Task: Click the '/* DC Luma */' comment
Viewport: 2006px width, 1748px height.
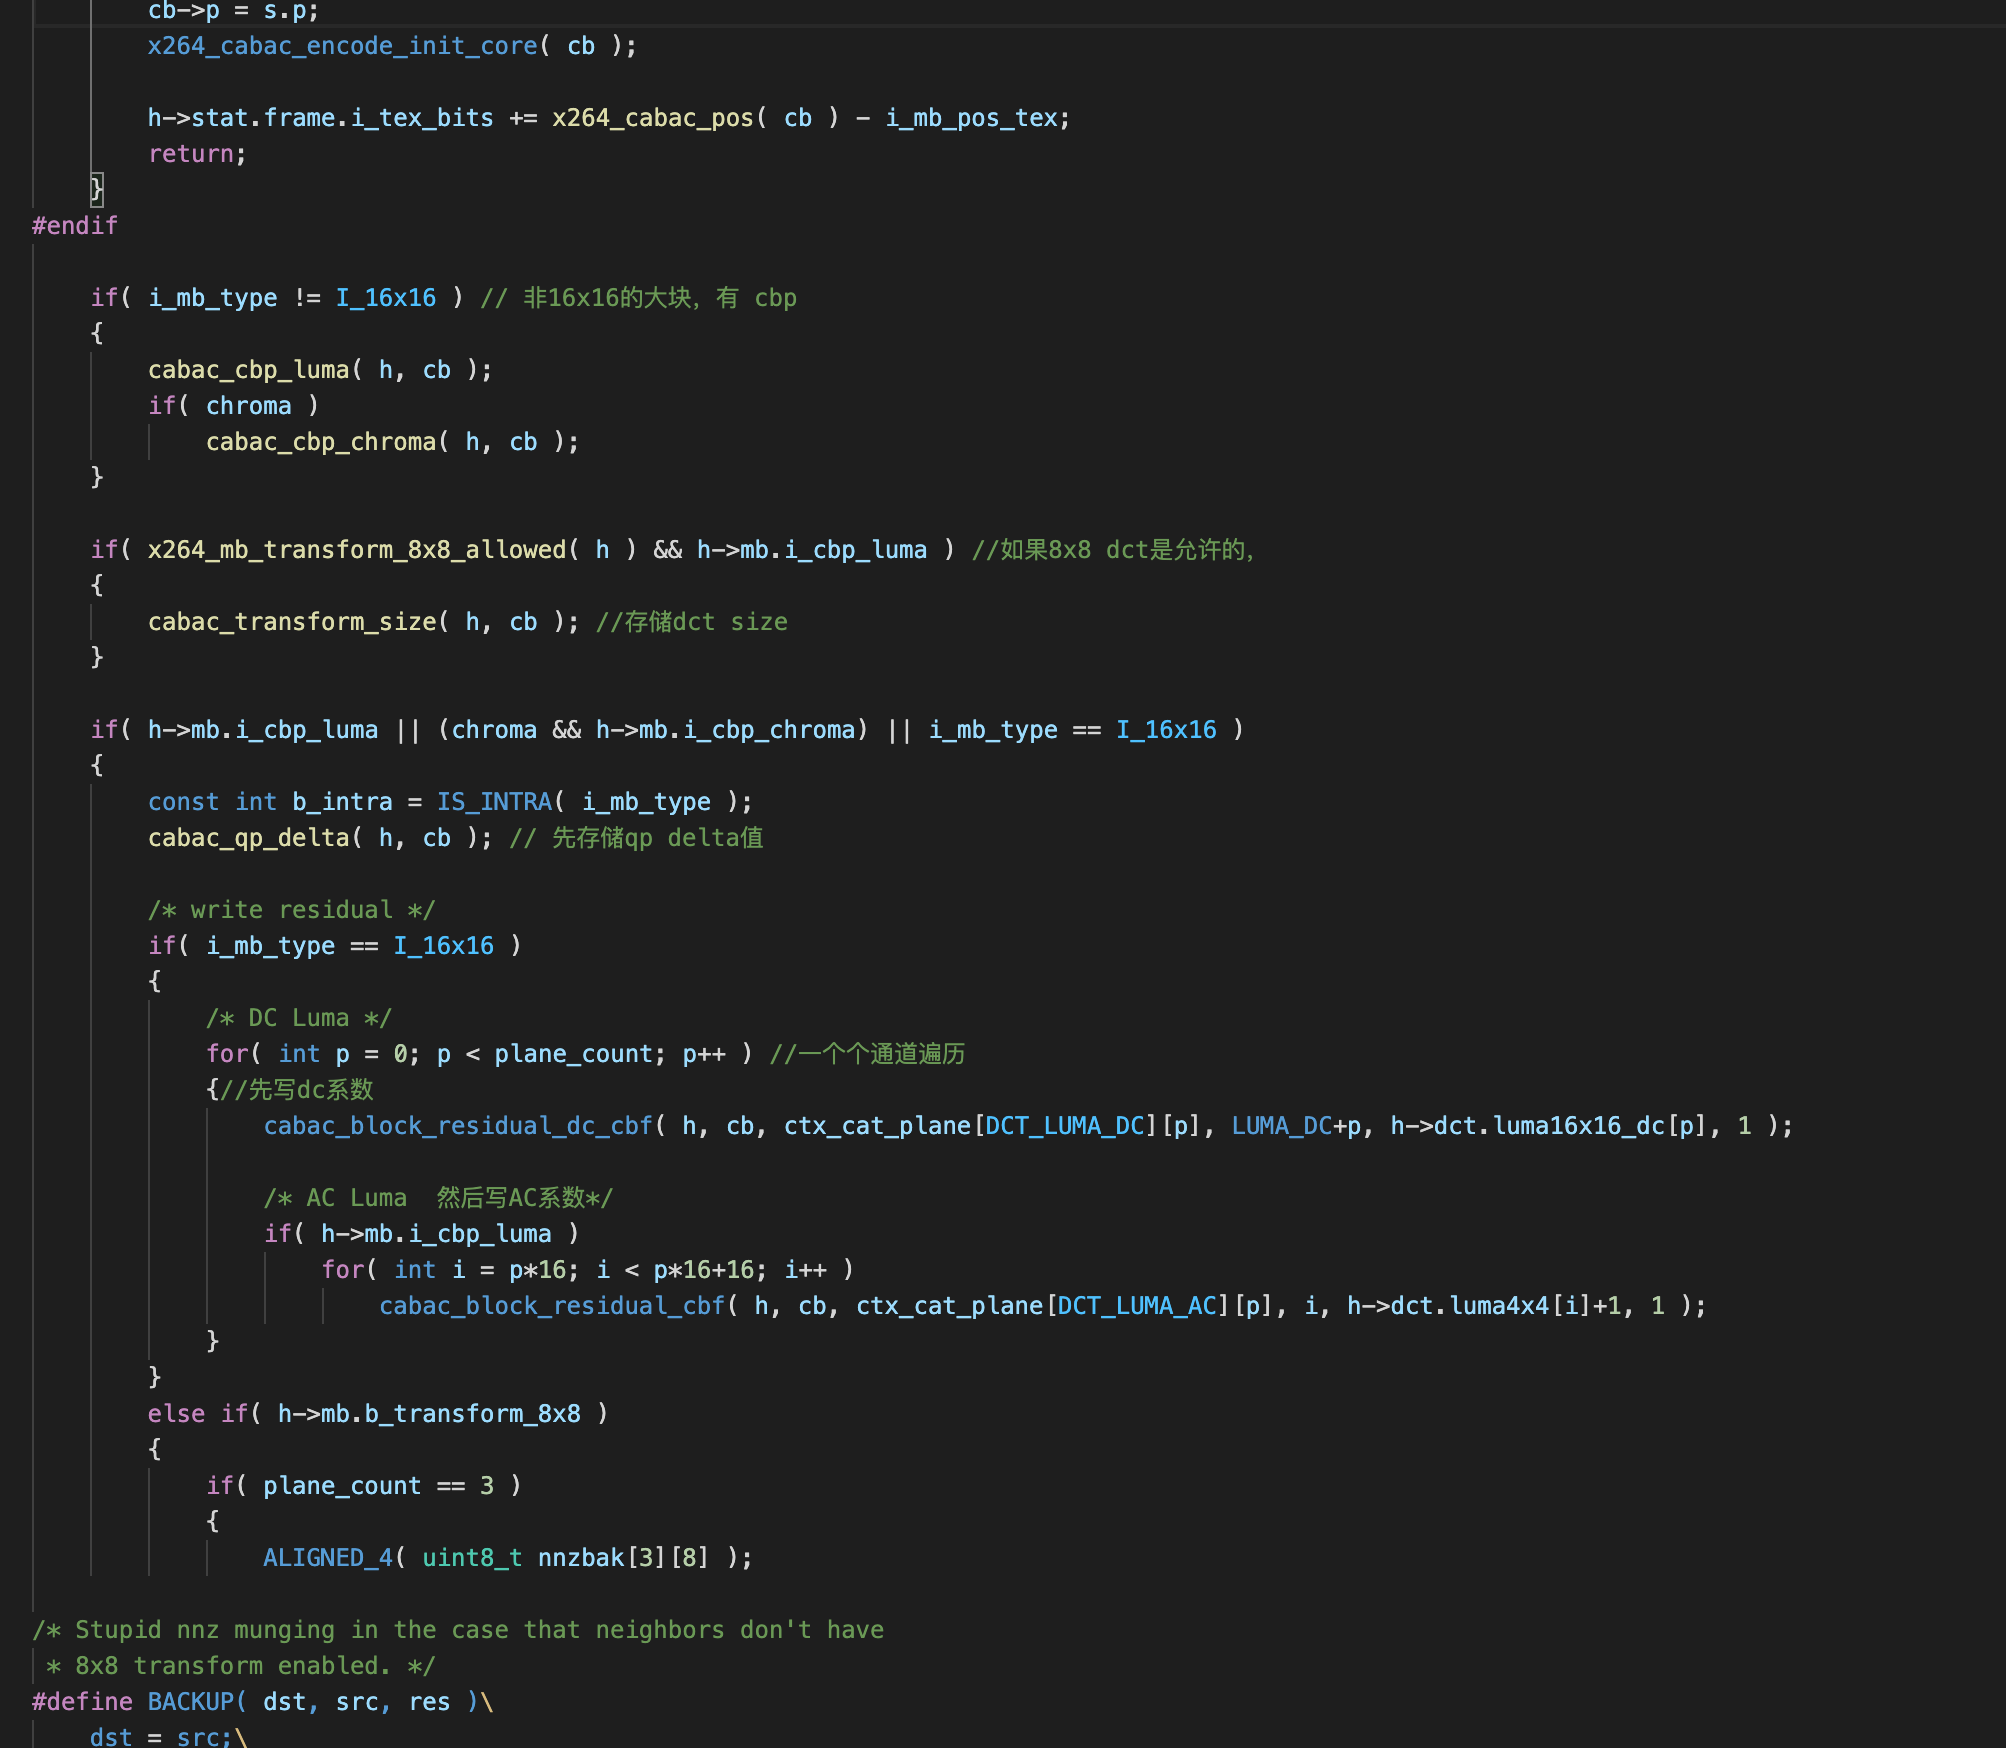Action: click(299, 1018)
